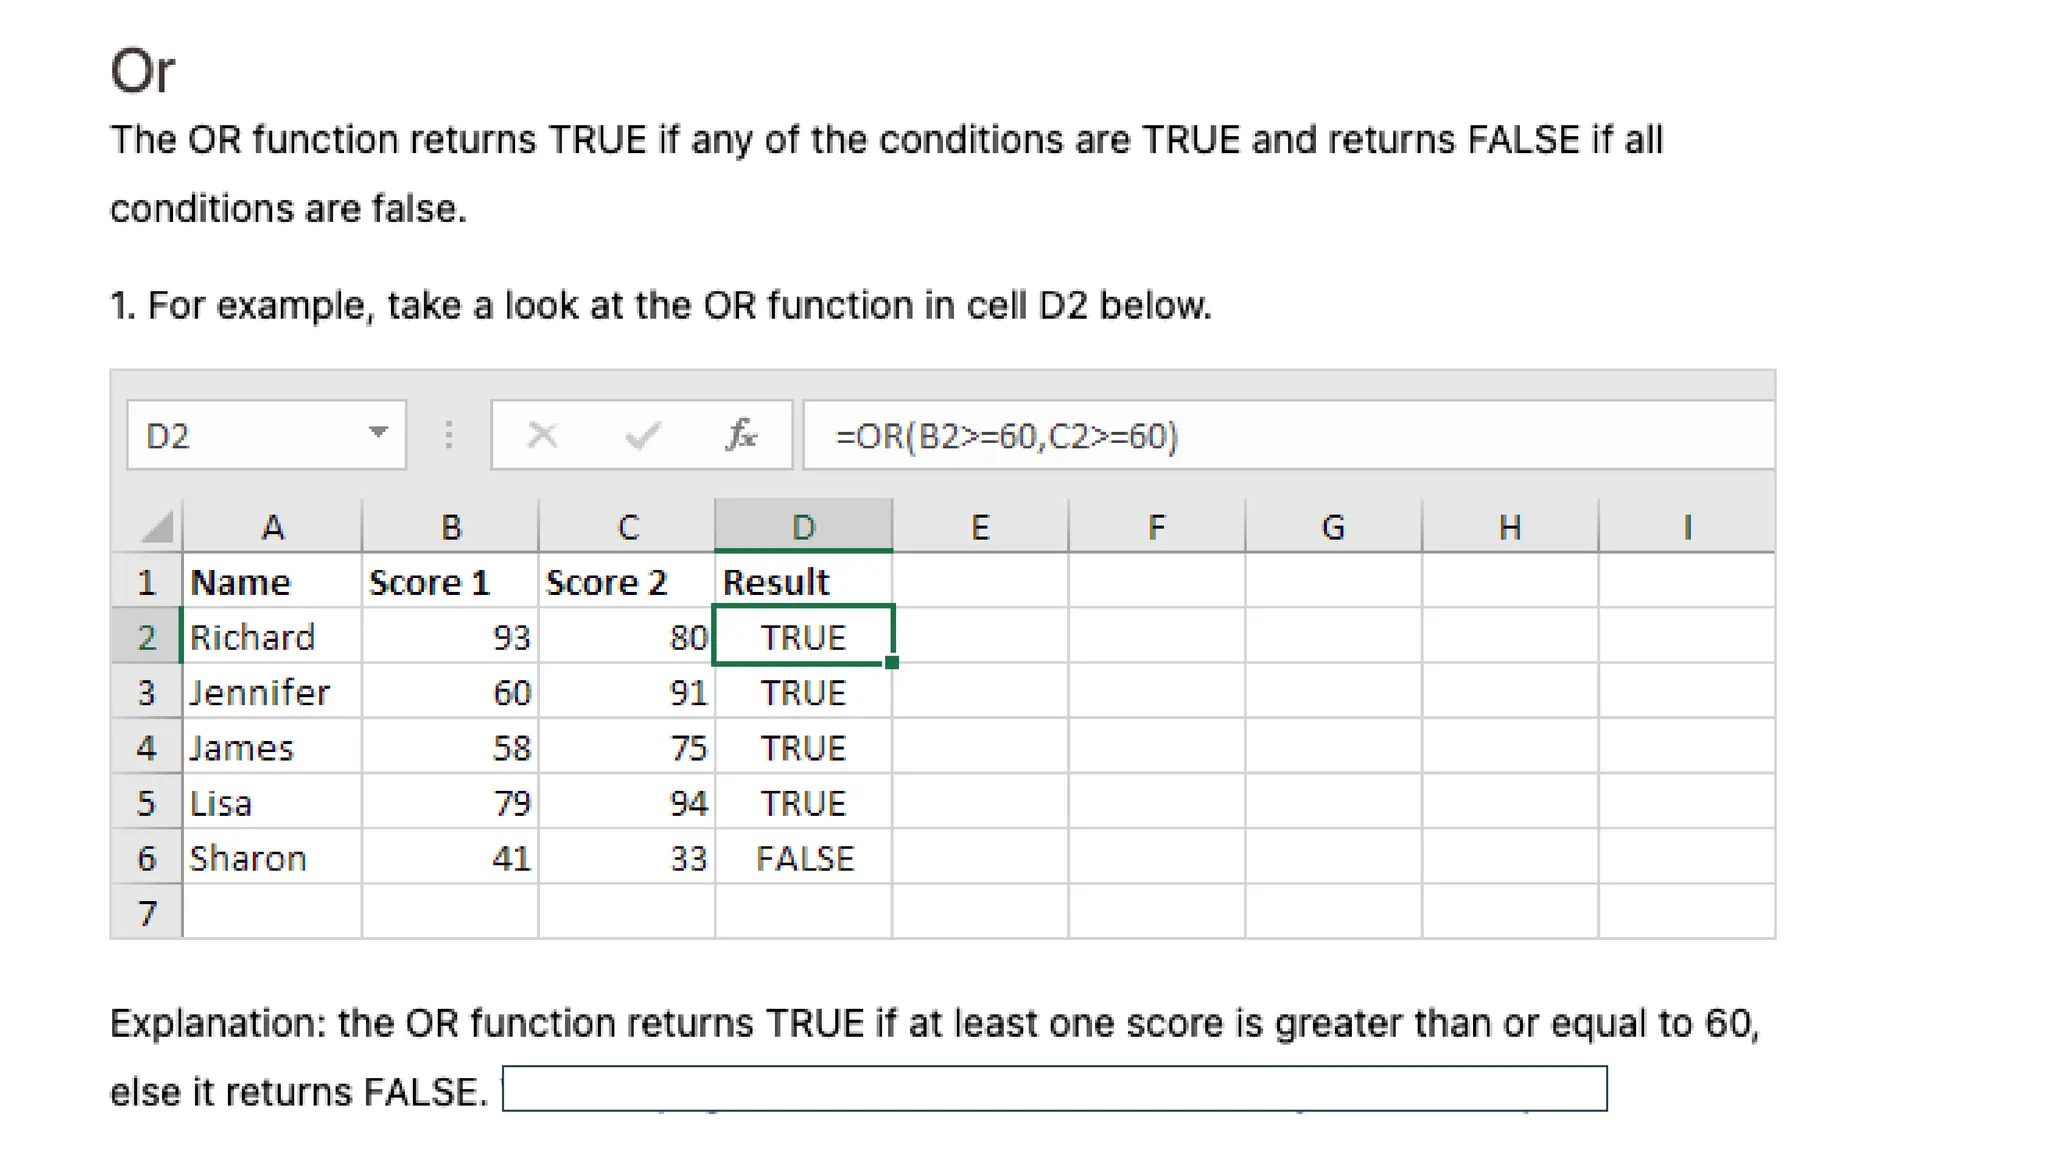Click James's Score 2 value 75
Image resolution: width=2048 pixels, height=1152 pixels.
(x=627, y=747)
